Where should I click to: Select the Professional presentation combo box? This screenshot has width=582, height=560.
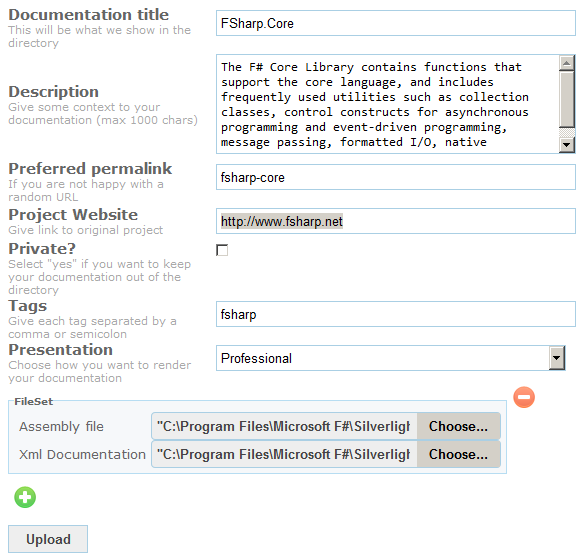coord(390,358)
